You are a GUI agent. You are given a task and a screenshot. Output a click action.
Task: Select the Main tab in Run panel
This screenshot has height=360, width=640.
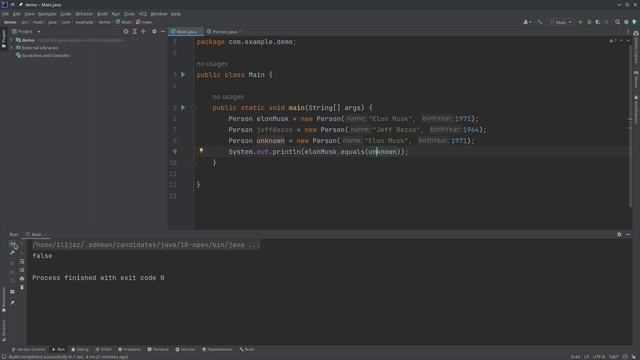tap(36, 234)
